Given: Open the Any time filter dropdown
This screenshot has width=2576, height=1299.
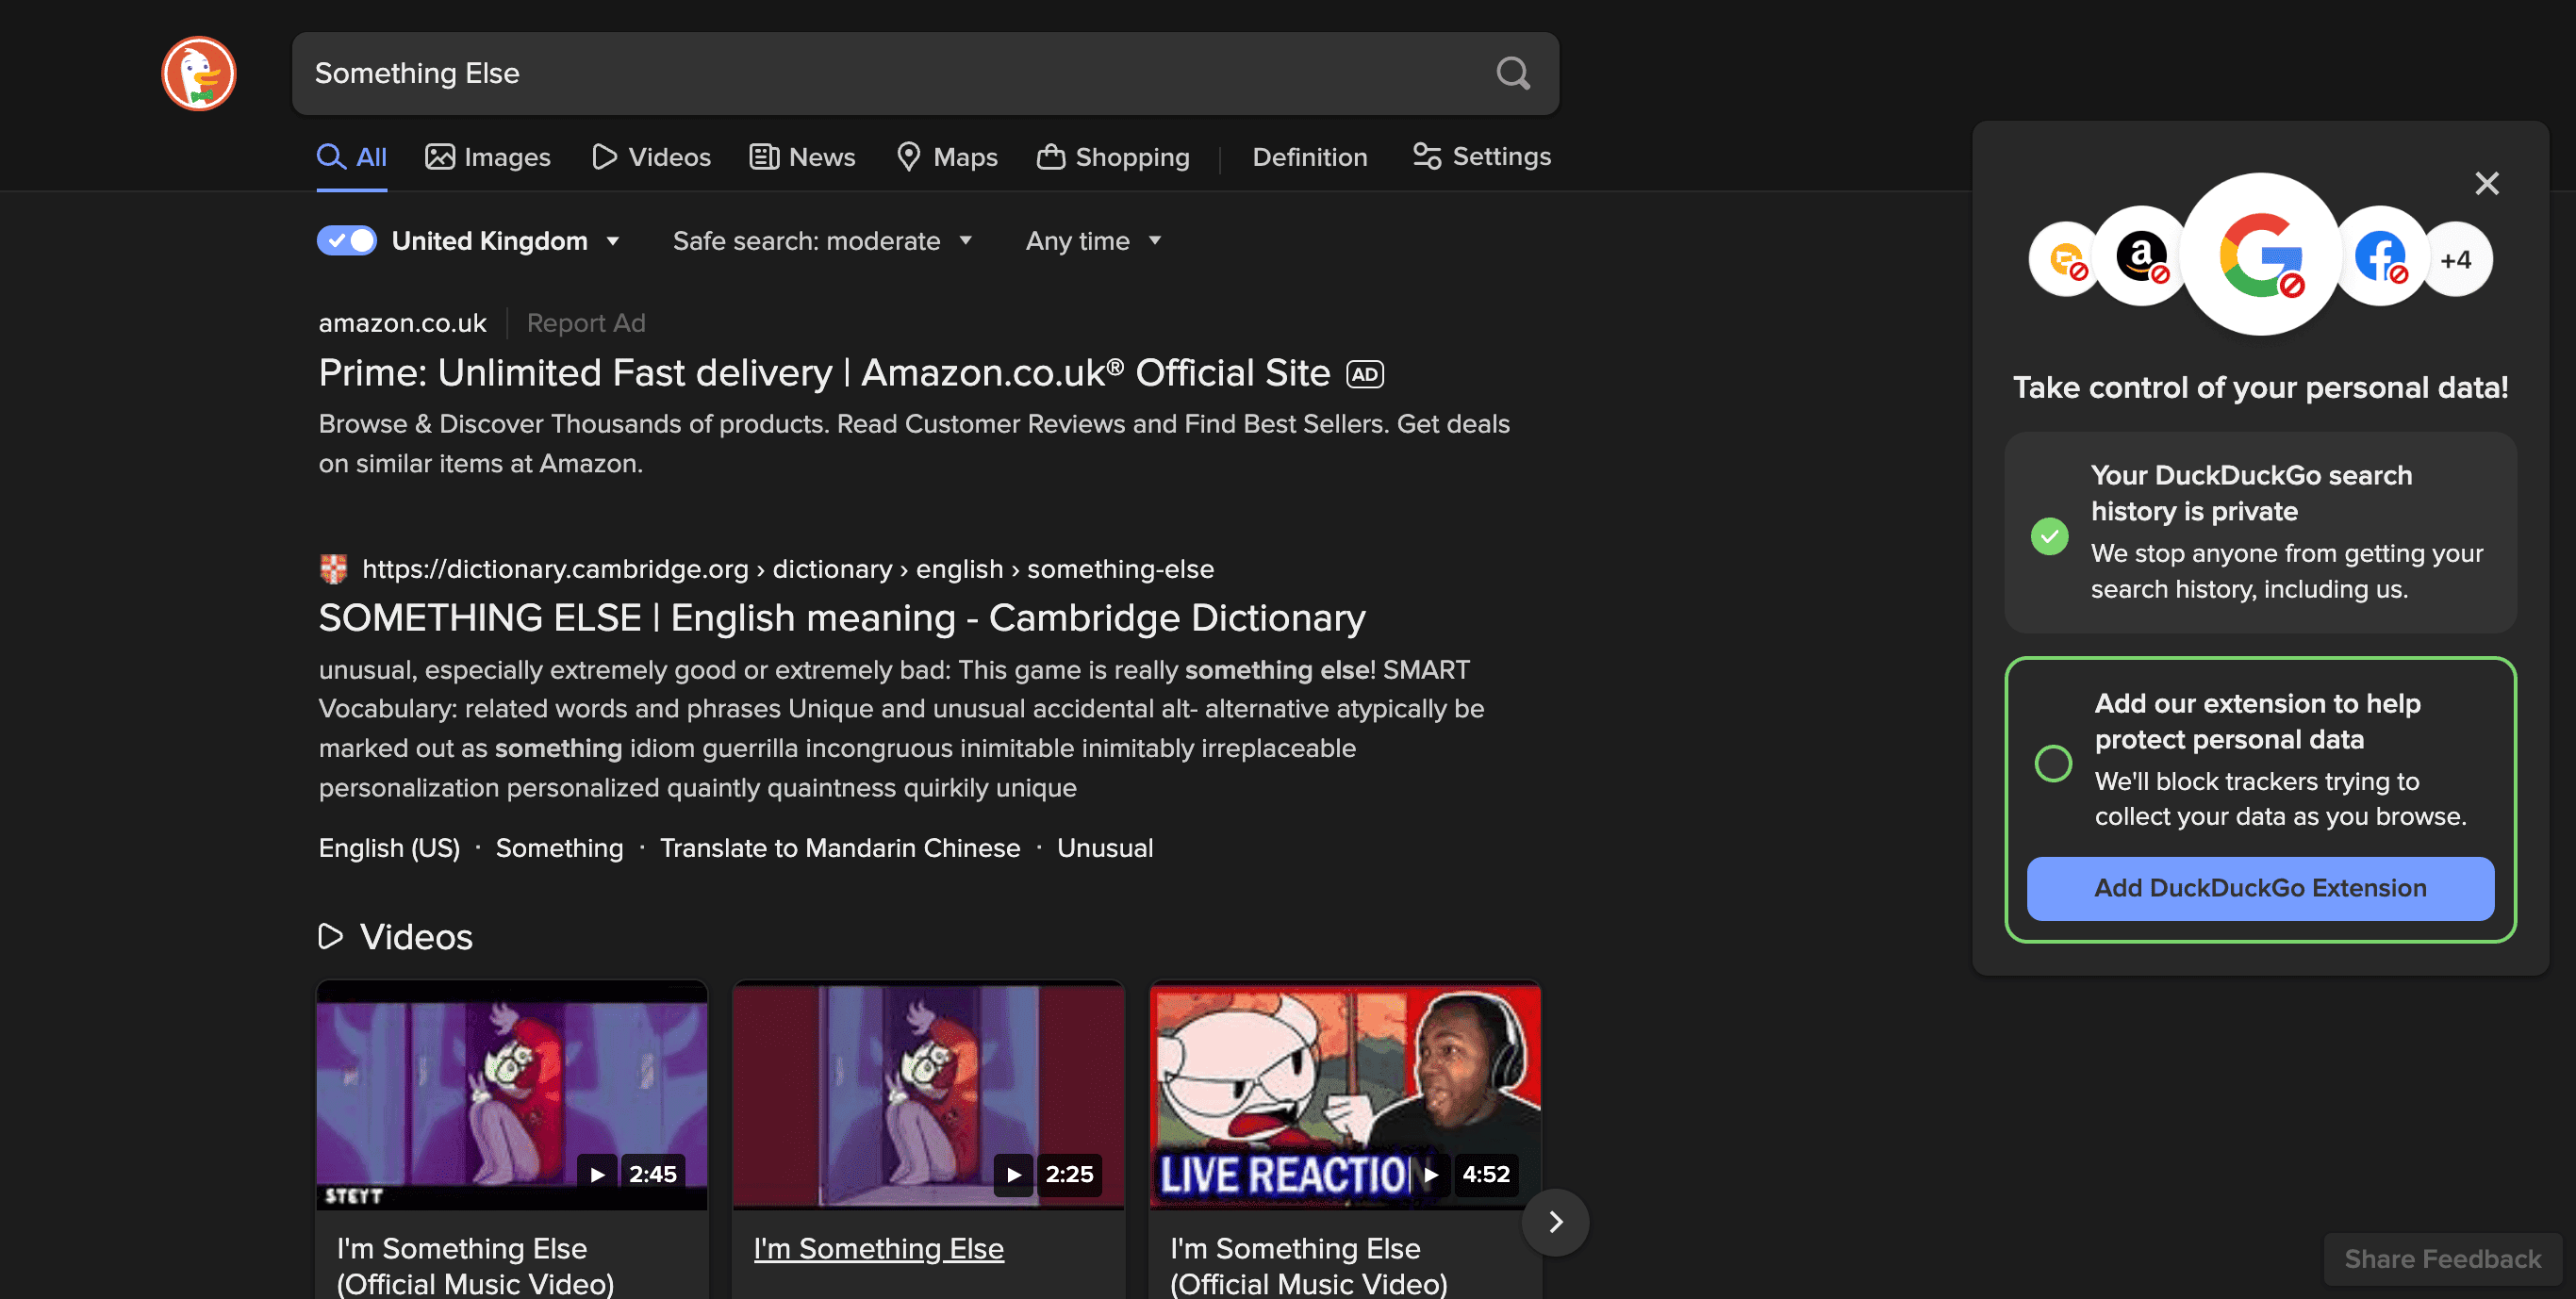Looking at the screenshot, I should (x=1093, y=241).
